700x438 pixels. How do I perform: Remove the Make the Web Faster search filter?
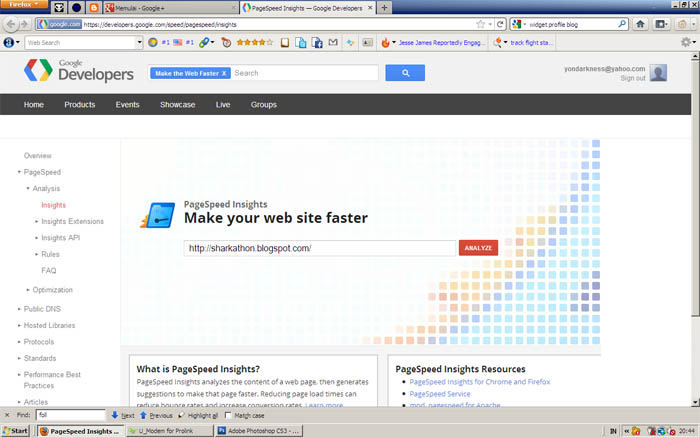pyautogui.click(x=224, y=73)
